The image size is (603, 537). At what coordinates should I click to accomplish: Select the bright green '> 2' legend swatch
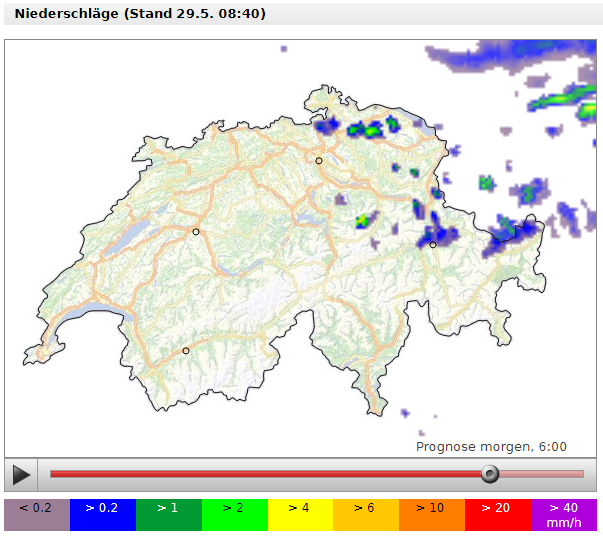click(x=234, y=514)
